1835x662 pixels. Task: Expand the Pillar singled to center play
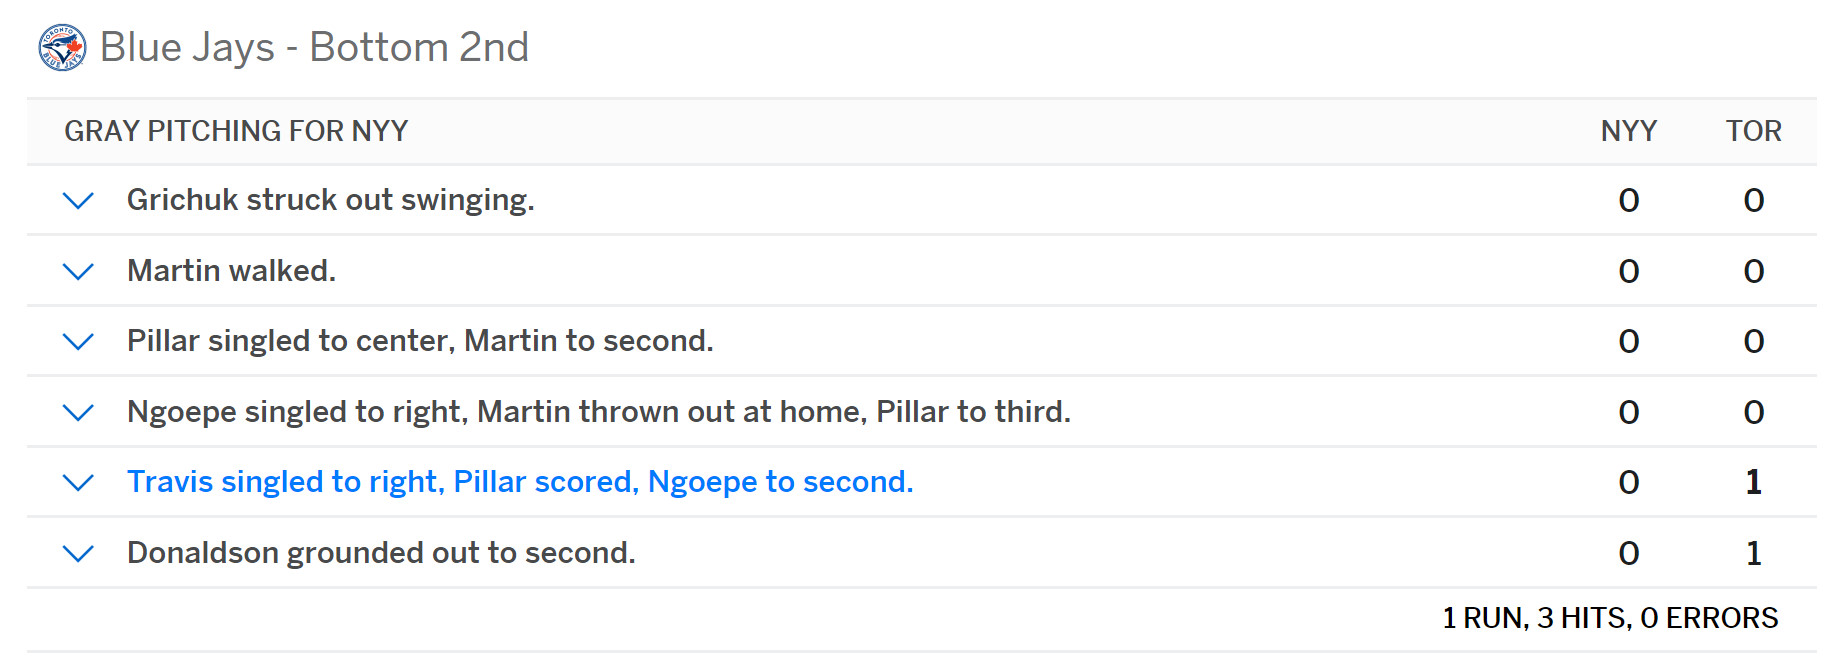pyautogui.click(x=78, y=341)
